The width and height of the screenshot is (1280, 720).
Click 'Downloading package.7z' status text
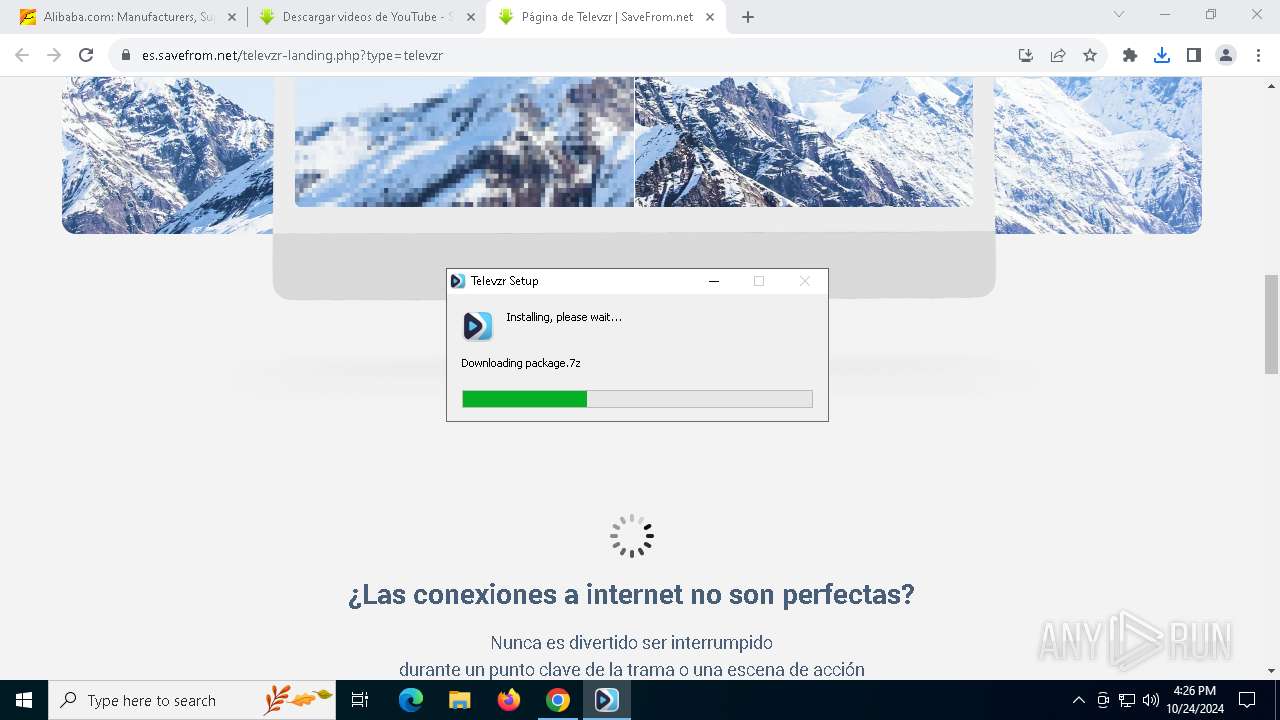521,363
